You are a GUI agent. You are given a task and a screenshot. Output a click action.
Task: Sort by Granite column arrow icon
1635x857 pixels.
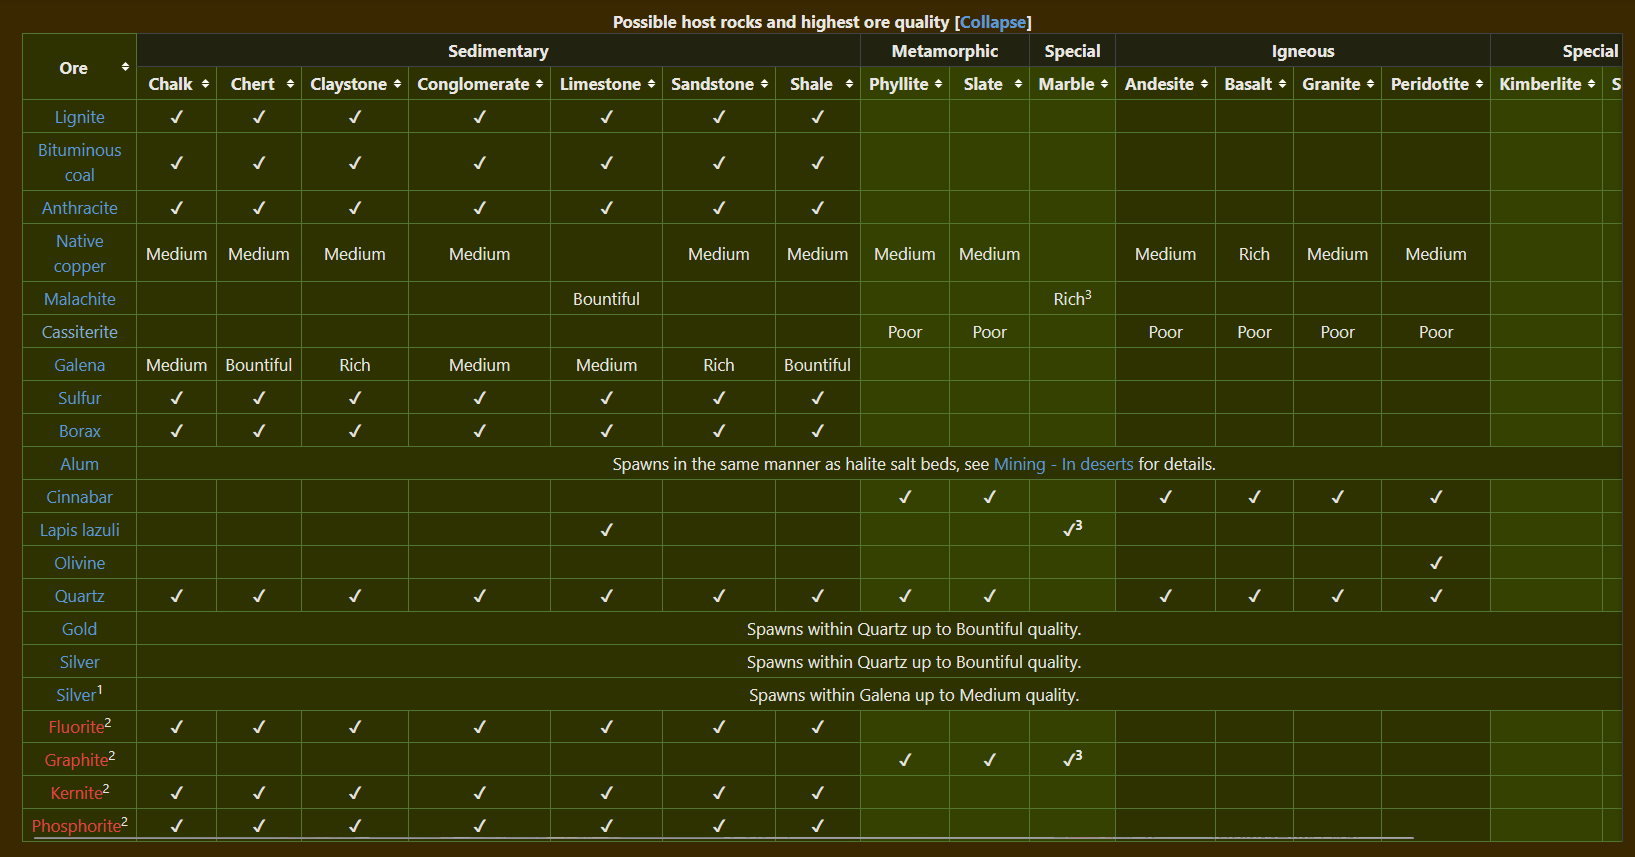tap(1370, 84)
